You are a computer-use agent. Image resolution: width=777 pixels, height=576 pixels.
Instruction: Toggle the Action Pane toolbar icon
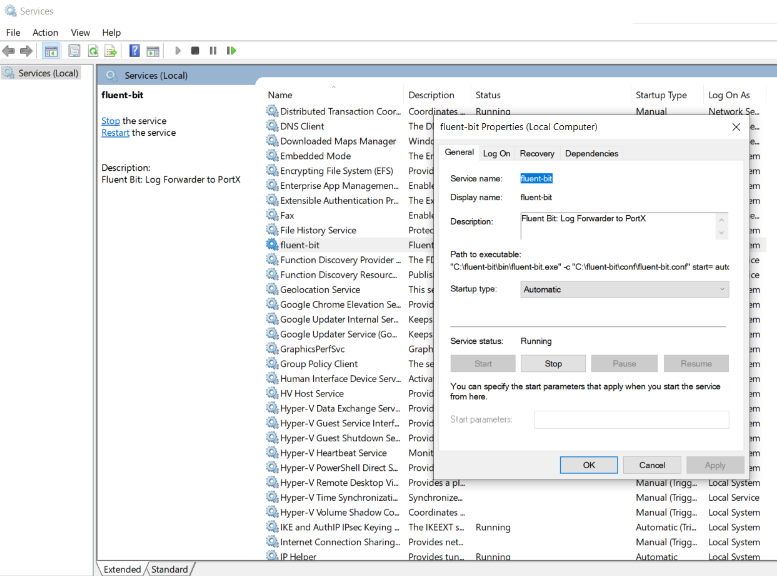click(153, 51)
